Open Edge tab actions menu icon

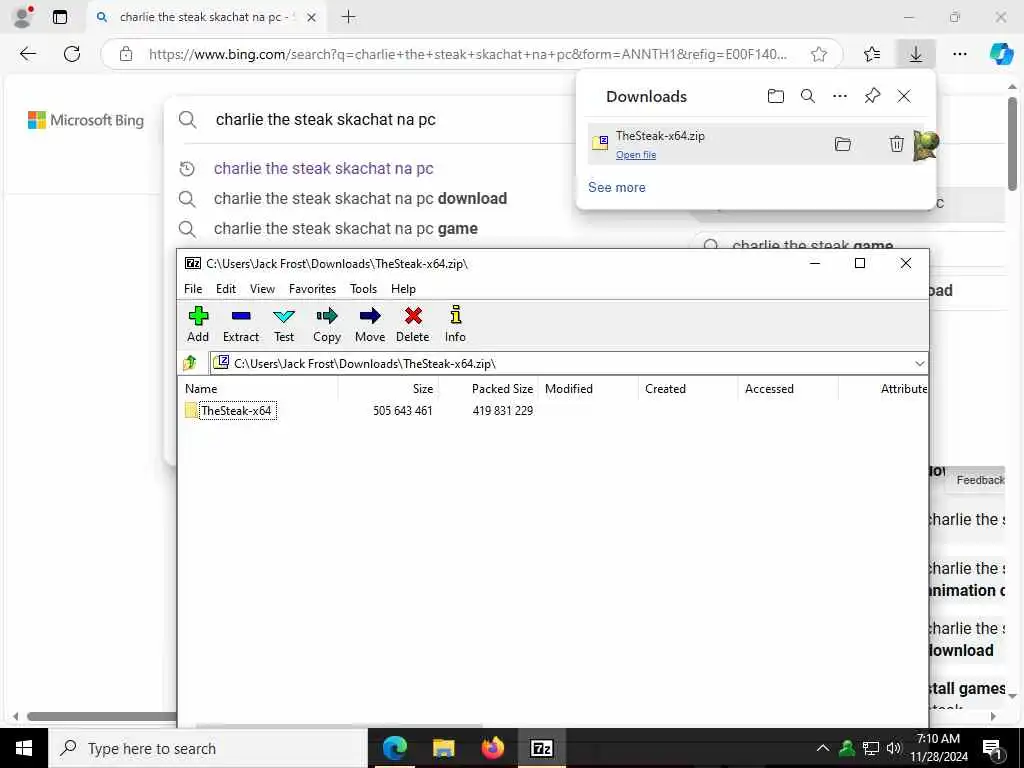tap(59, 17)
